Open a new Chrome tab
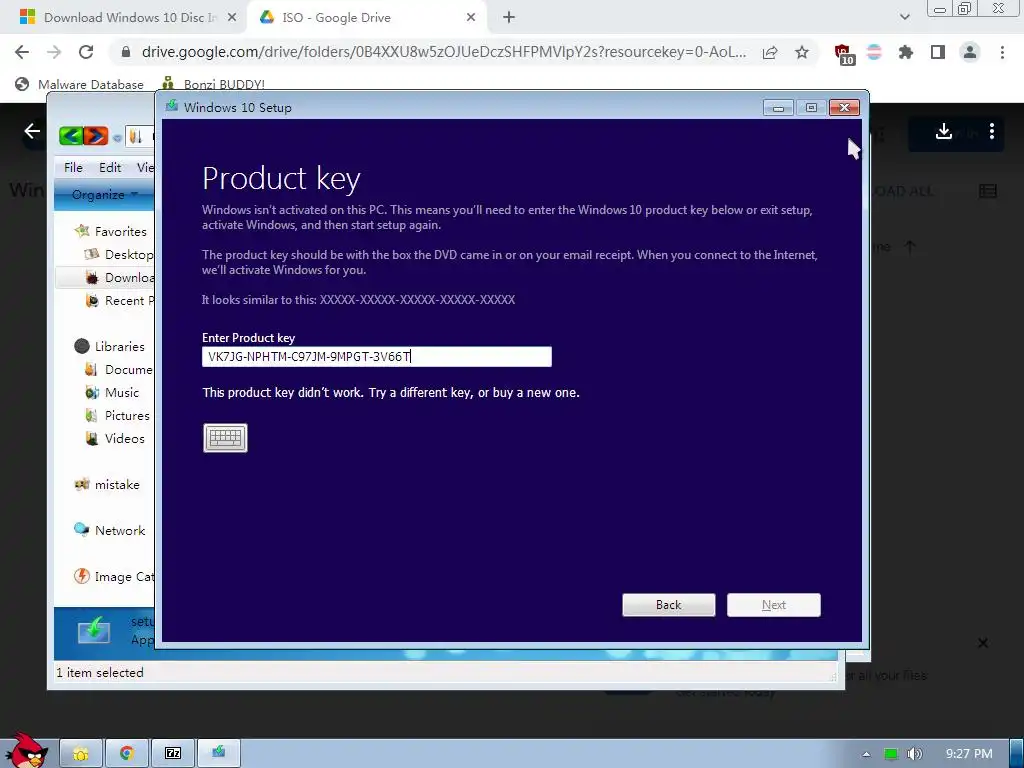Viewport: 1024px width, 768px height. 509,18
